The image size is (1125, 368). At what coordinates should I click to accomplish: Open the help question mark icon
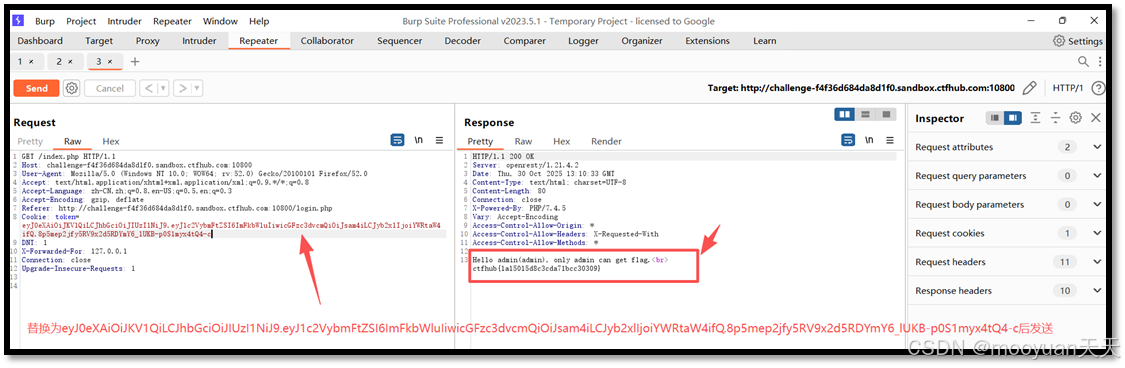1098,88
